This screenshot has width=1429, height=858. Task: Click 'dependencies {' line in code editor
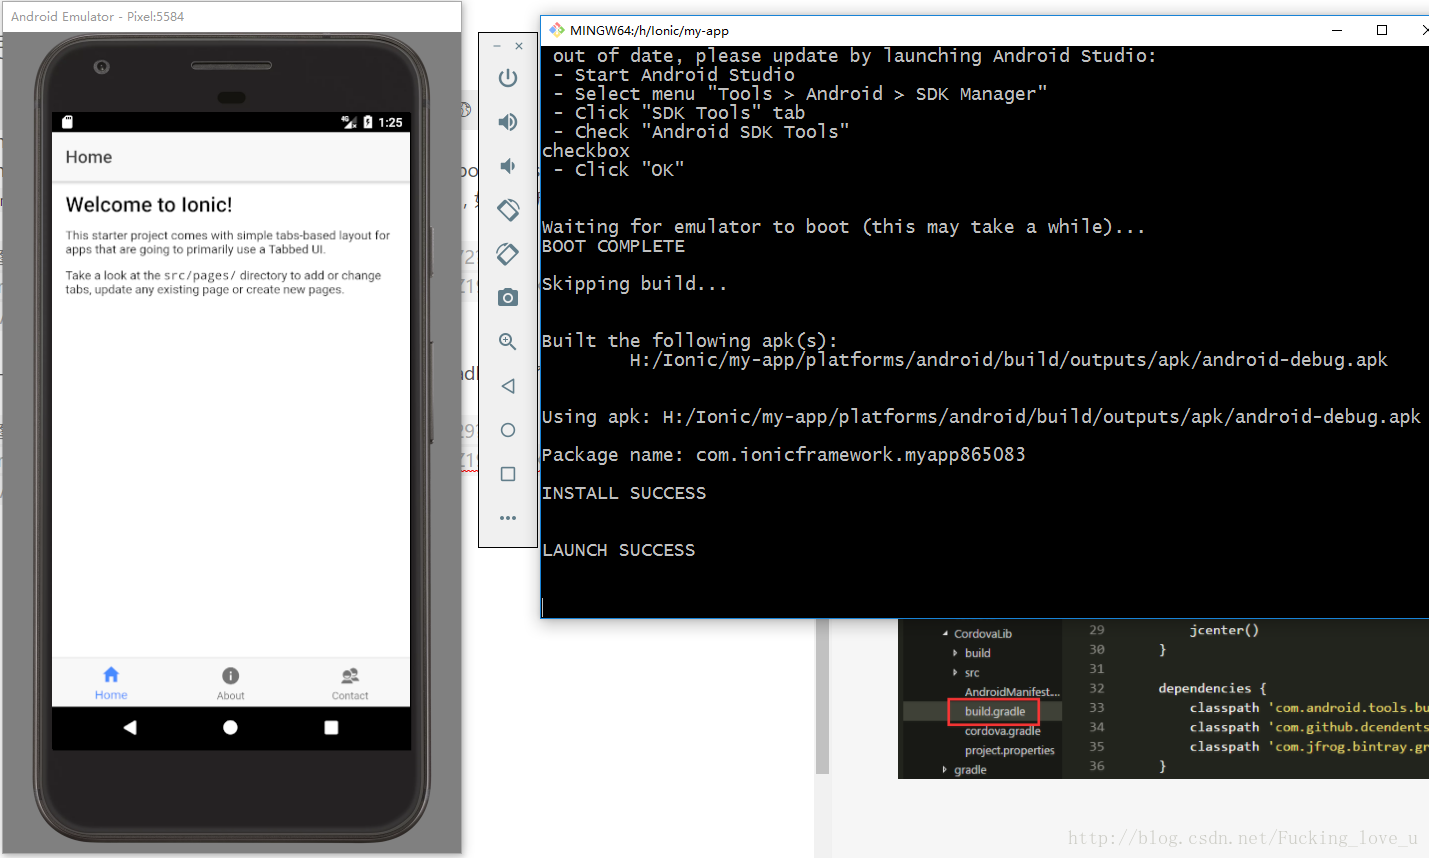[x=1212, y=688]
